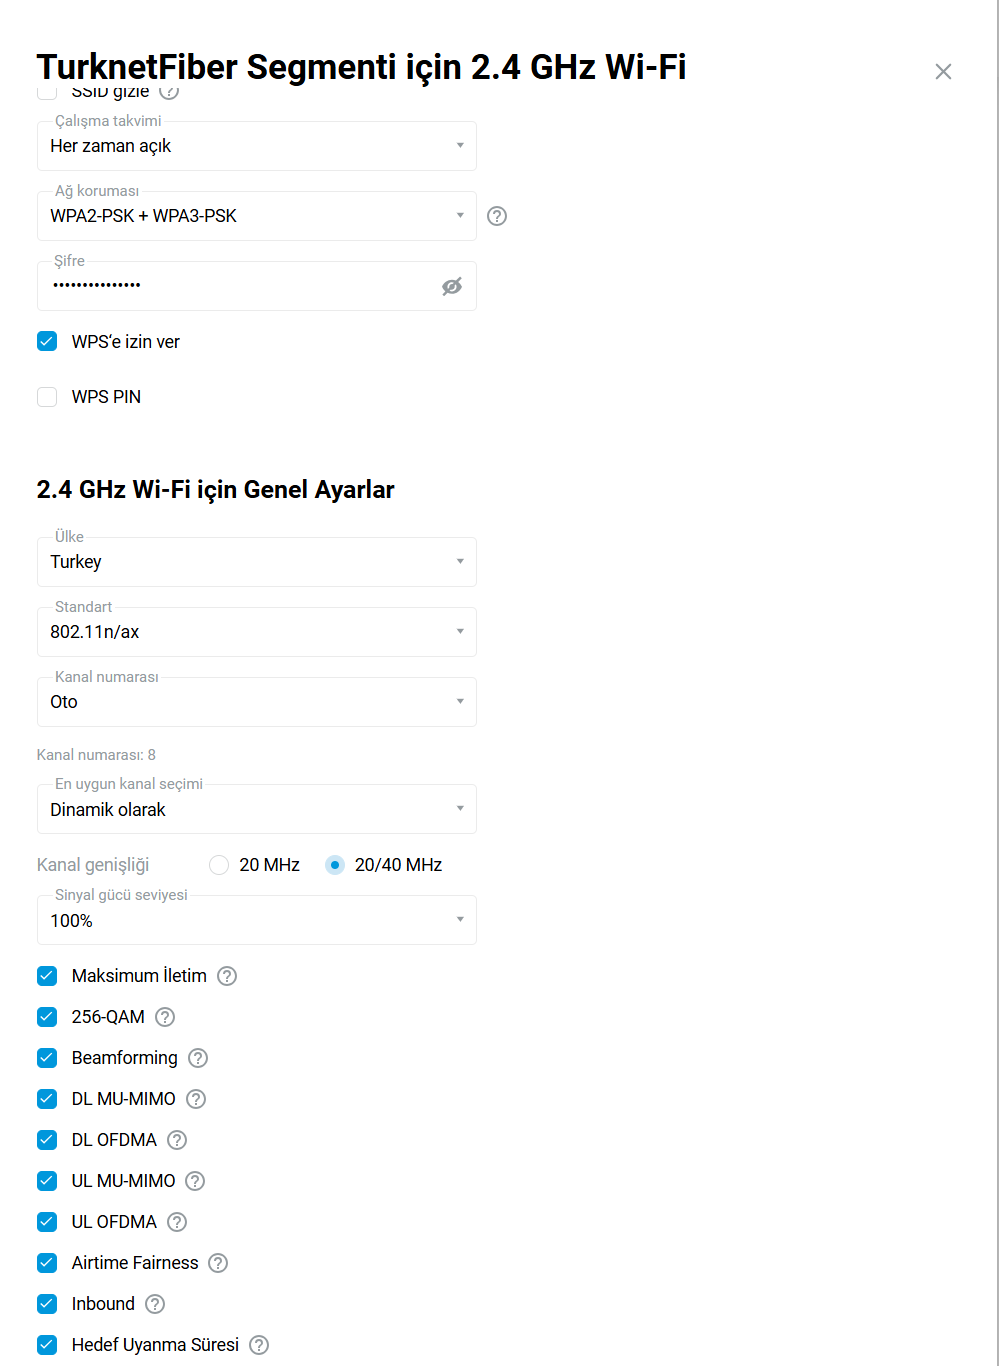
Task: Disable DL OFDMA checkbox
Action: point(47,1140)
